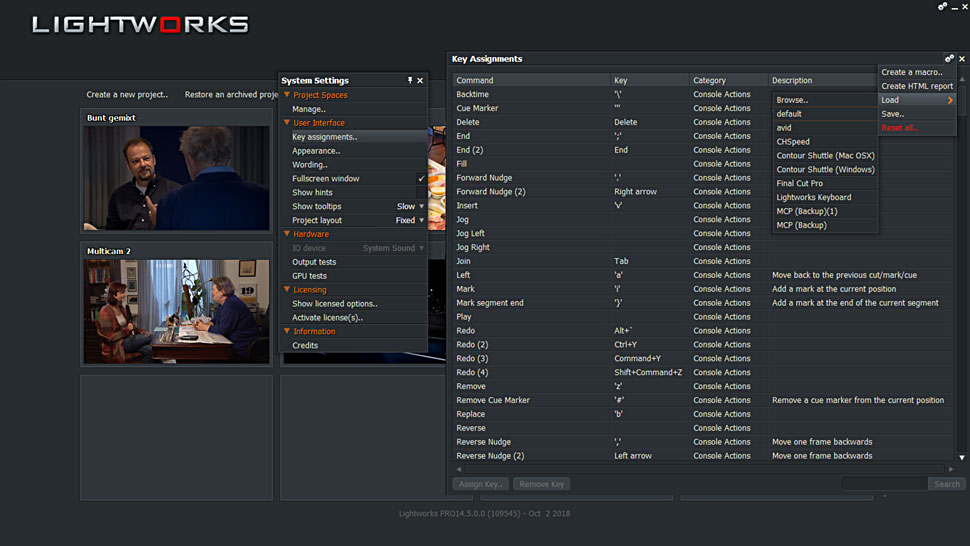970x546 pixels.
Task: Open the Bunt gemixt project thumbnail
Action: tap(176, 178)
